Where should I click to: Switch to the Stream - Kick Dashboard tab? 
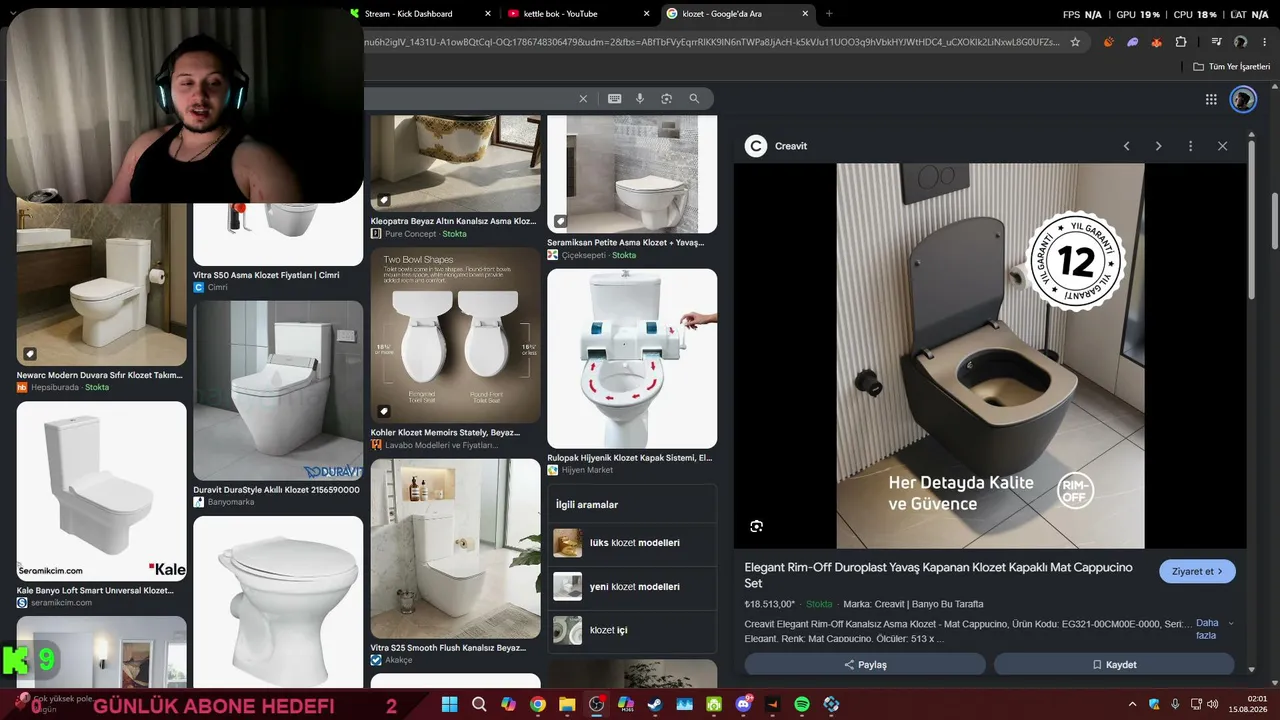click(x=408, y=14)
